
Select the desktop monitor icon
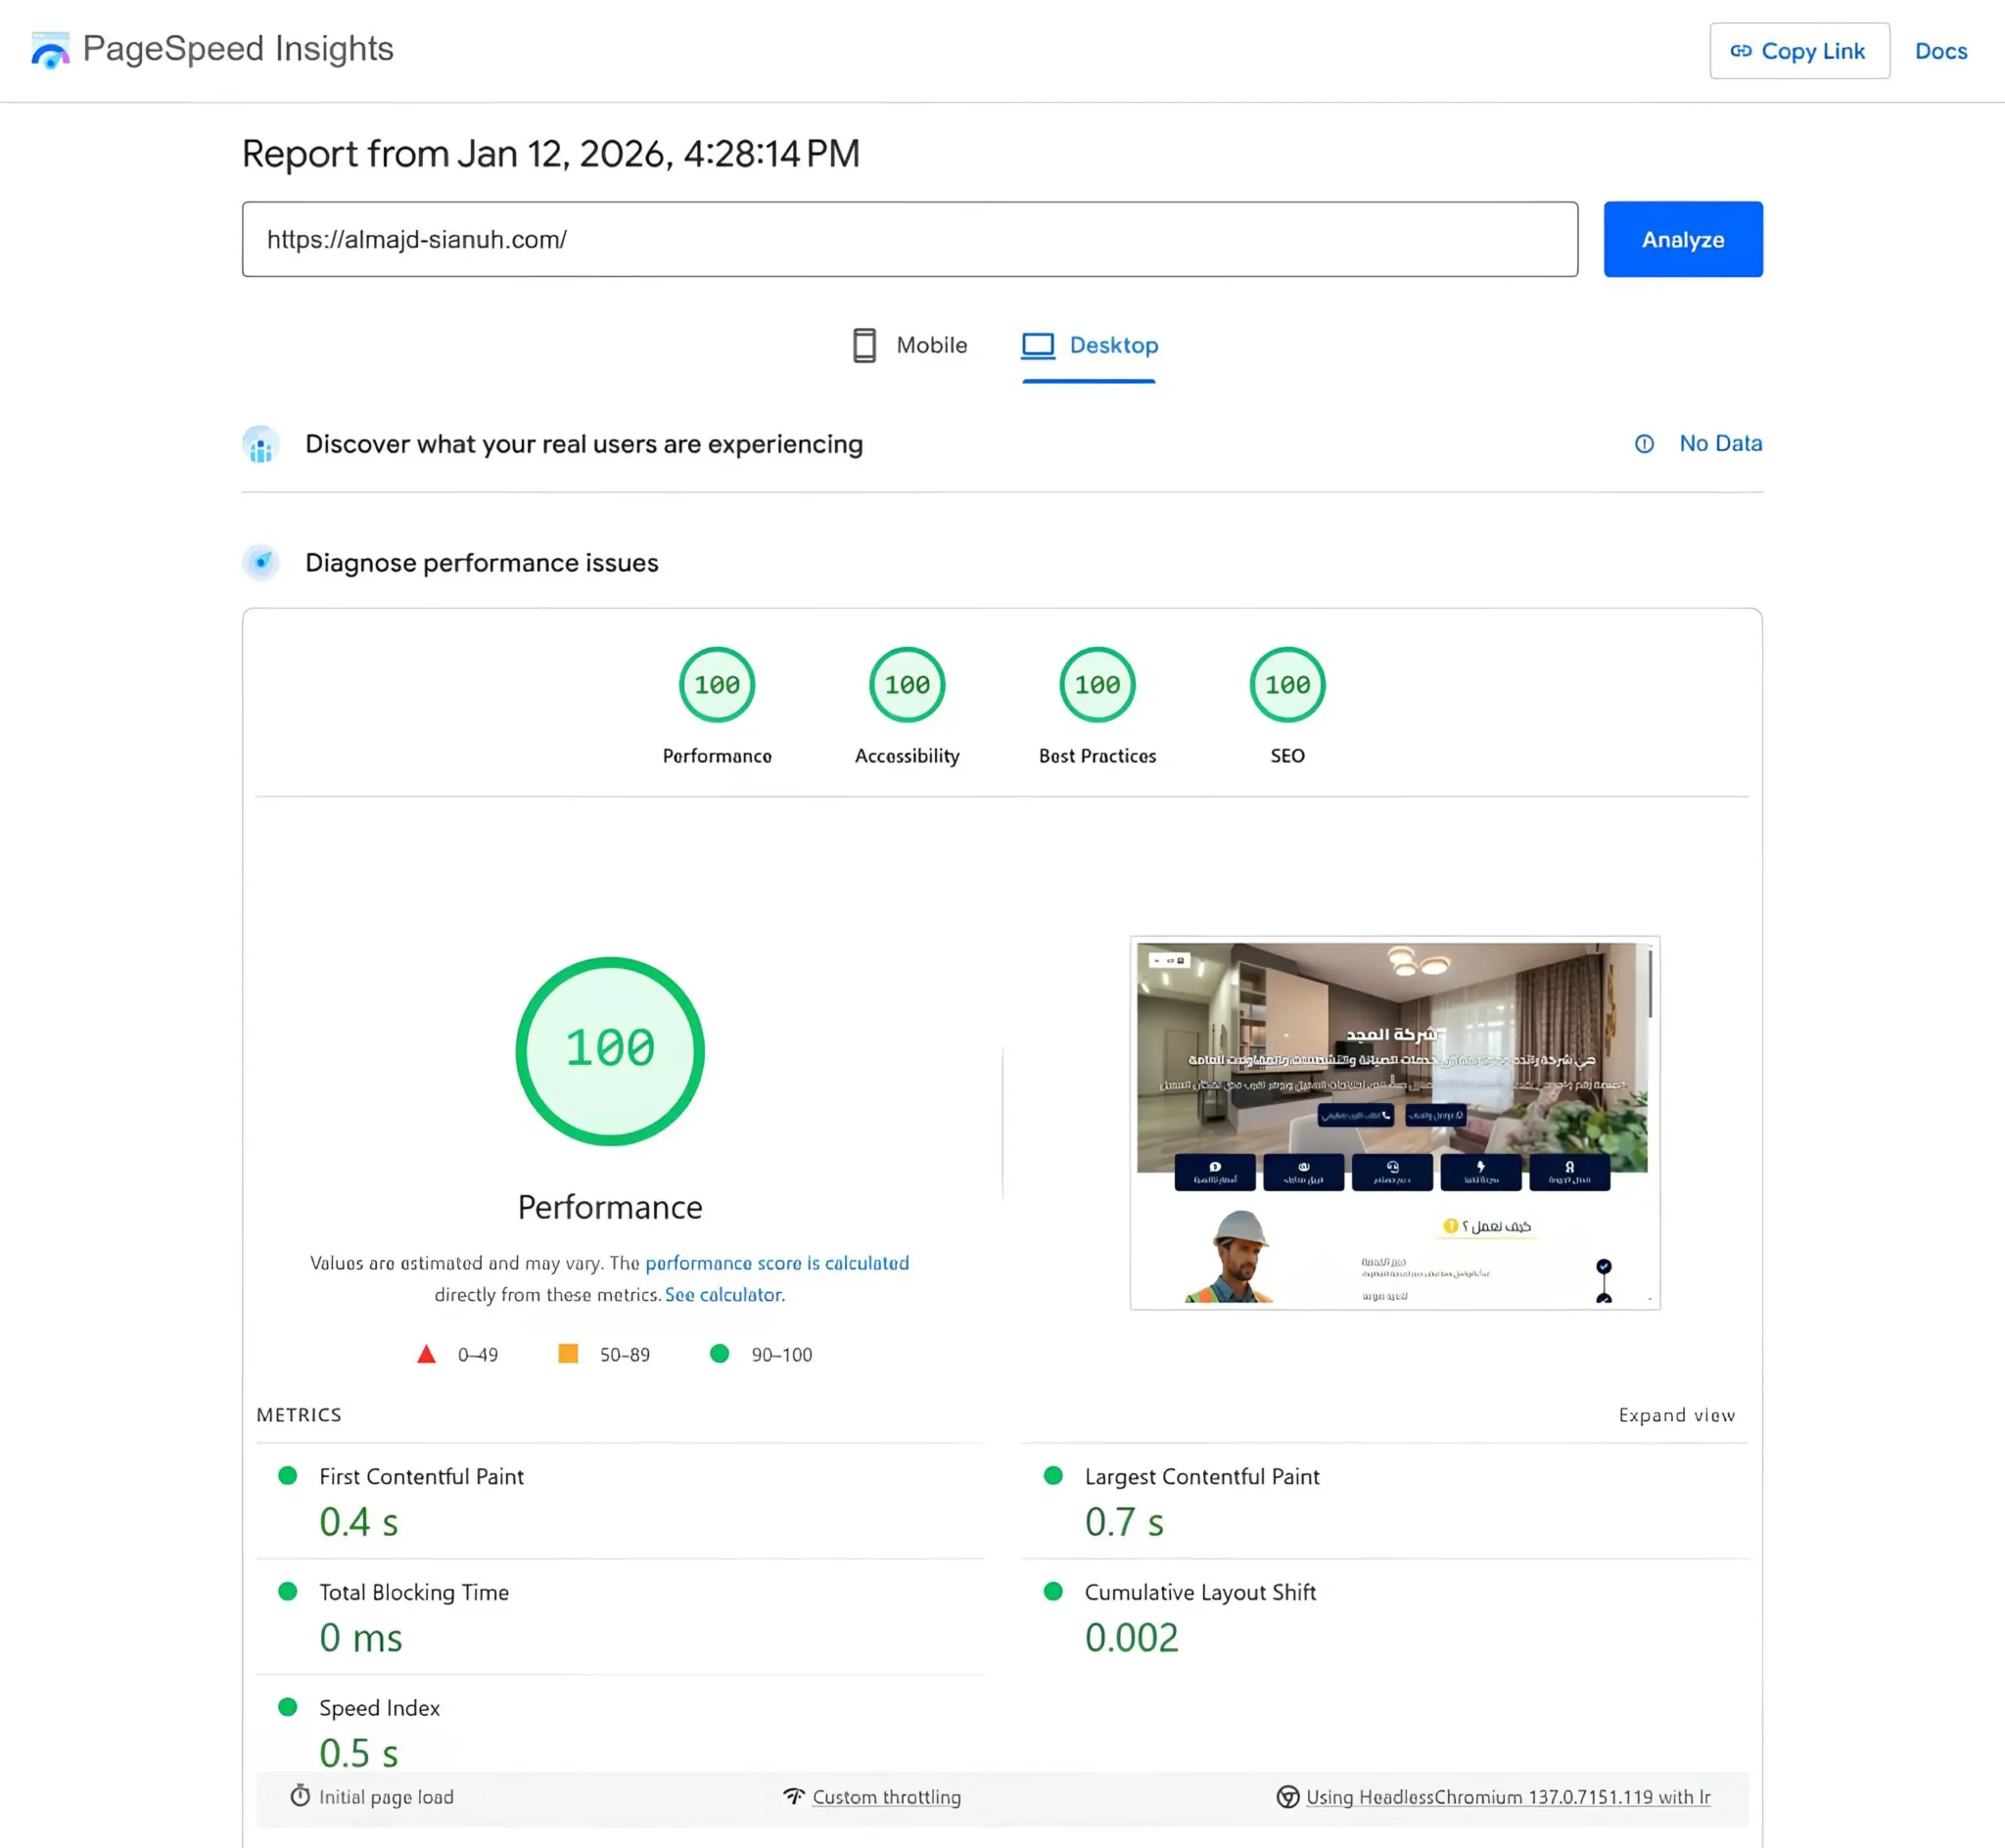pyautogui.click(x=1037, y=345)
